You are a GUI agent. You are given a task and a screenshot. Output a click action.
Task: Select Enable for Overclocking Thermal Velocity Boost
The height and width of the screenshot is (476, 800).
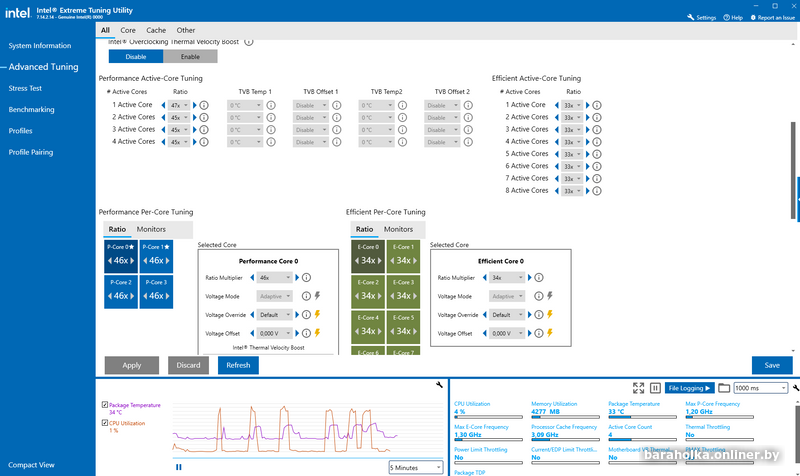(190, 57)
